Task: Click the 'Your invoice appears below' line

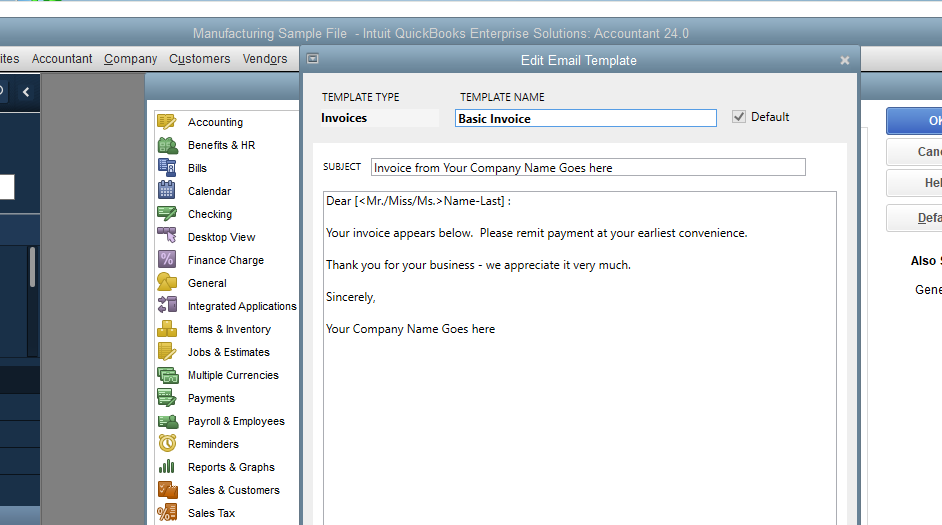Action: coord(536,233)
